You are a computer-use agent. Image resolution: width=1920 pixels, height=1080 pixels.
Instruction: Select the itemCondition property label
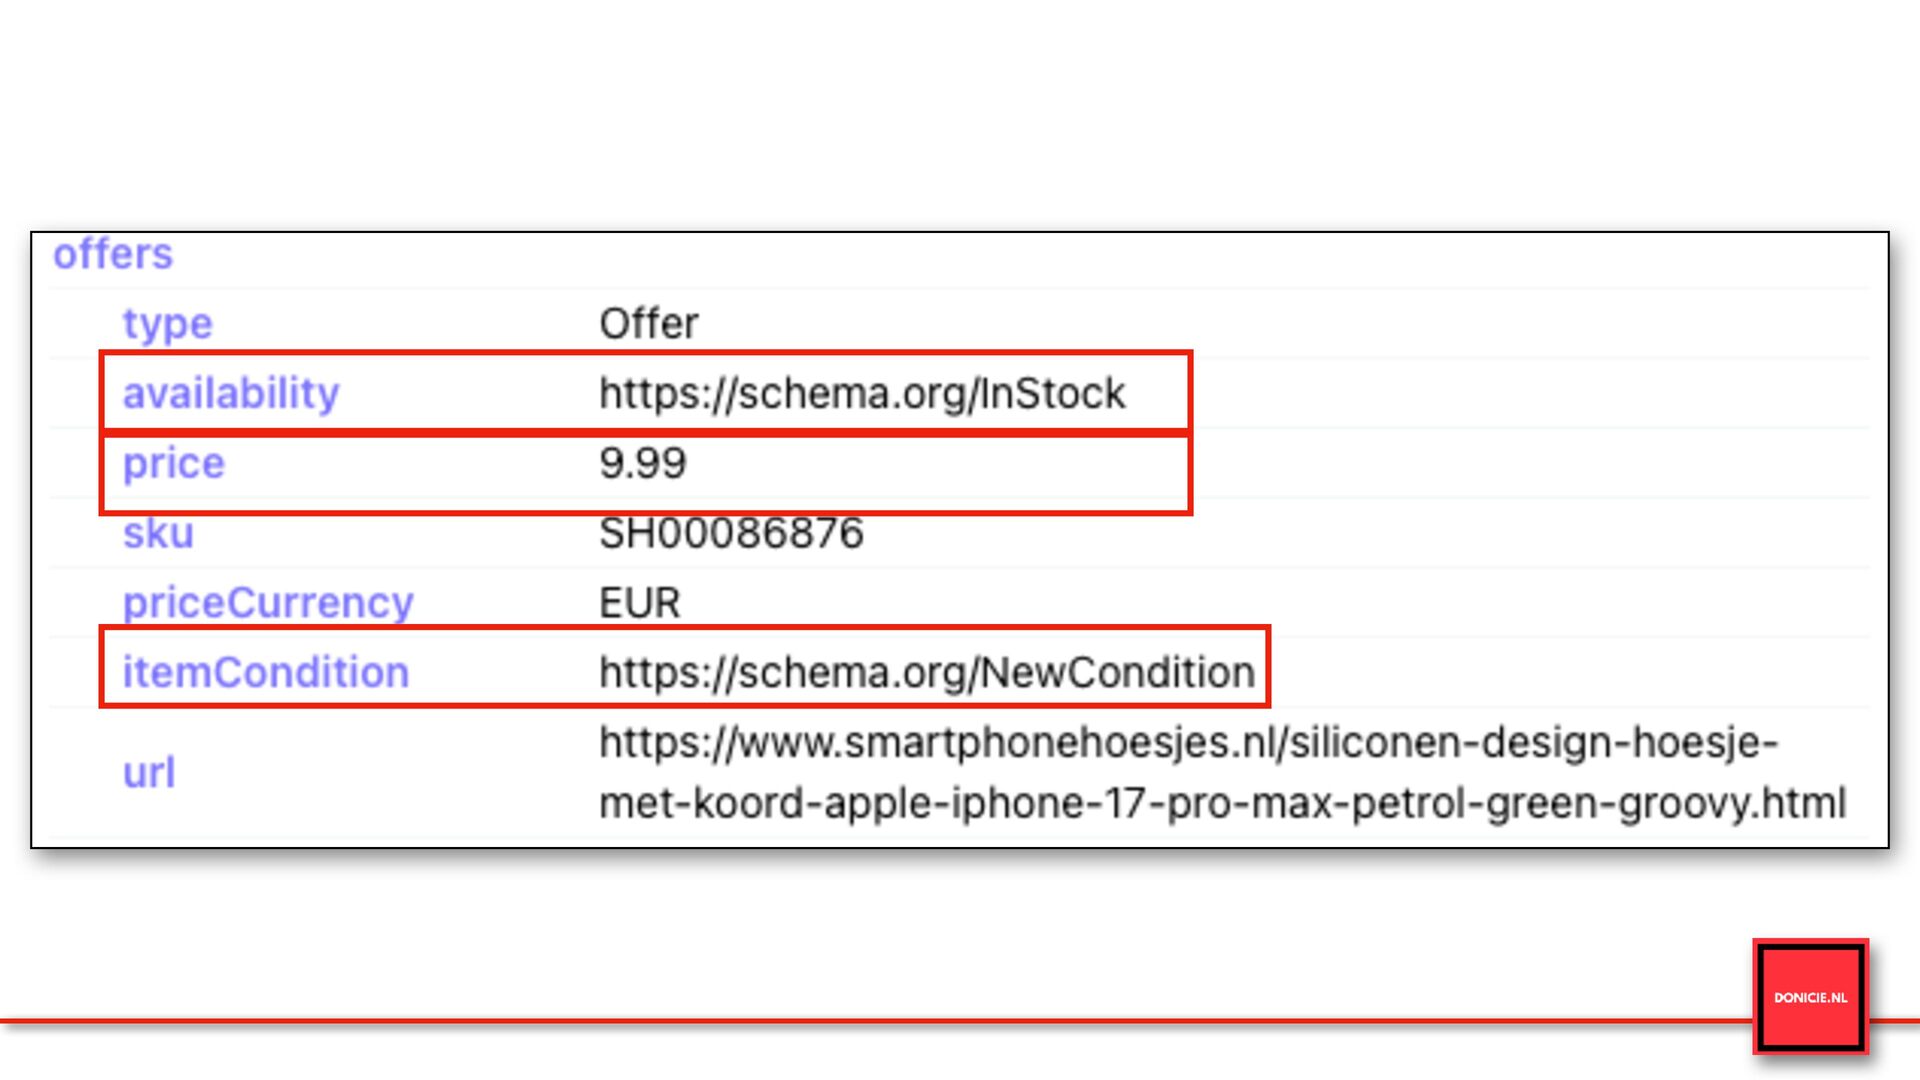point(266,672)
